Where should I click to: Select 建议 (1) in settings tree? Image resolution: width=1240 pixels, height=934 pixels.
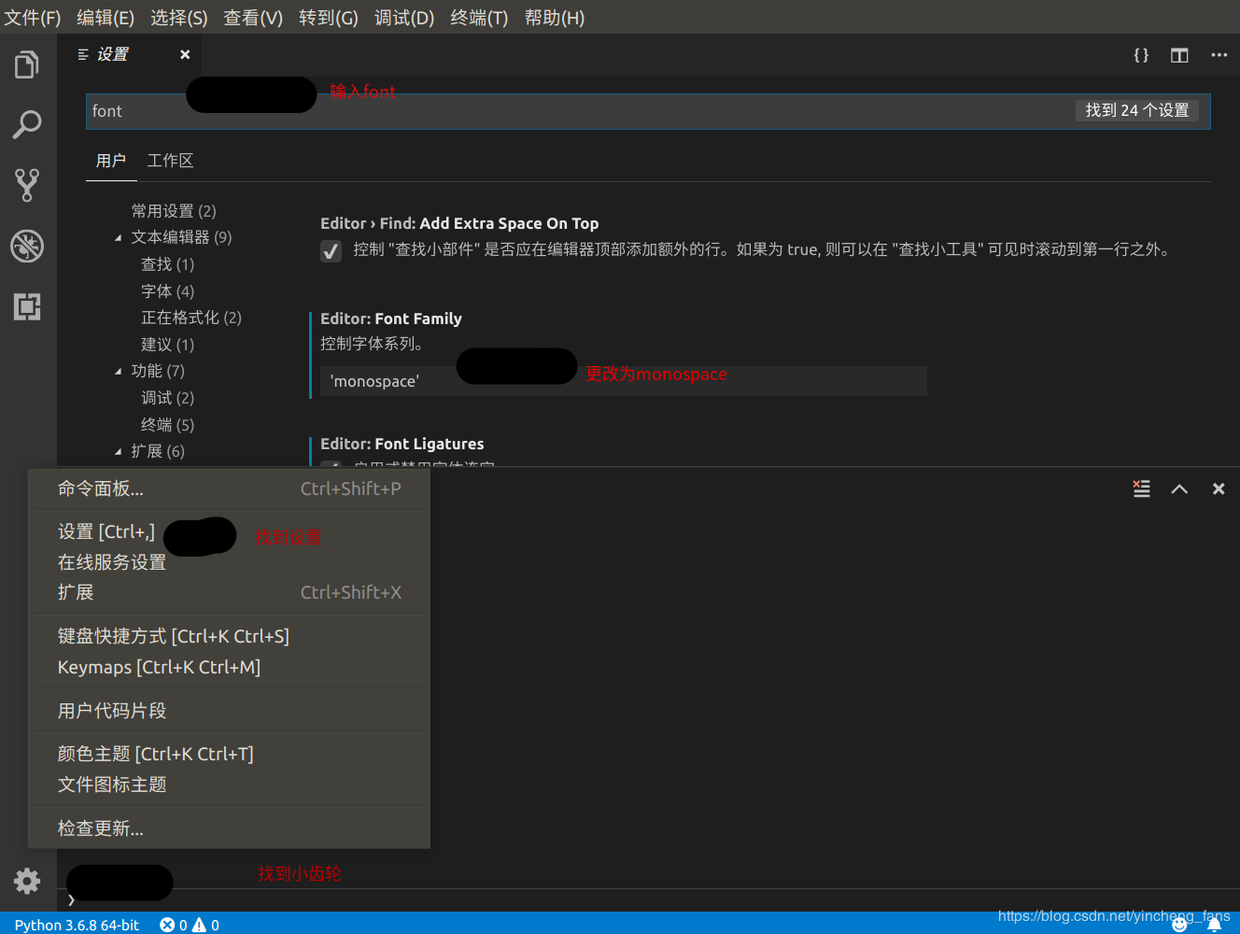(167, 345)
